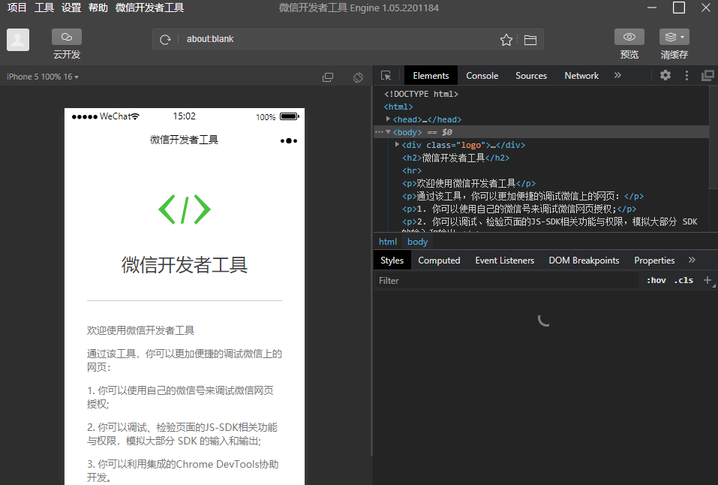Click the refresh icon beside the address bar

166,40
